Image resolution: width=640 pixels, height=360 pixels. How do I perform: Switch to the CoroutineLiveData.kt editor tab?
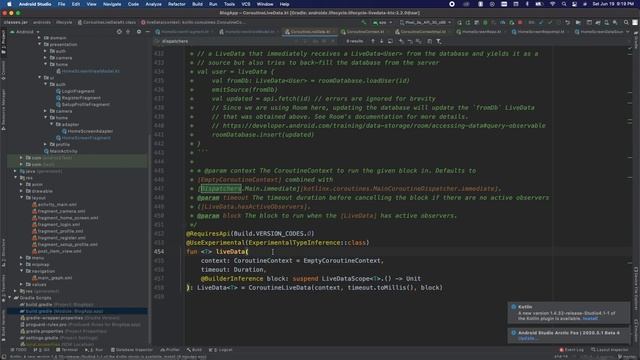(x=310, y=31)
